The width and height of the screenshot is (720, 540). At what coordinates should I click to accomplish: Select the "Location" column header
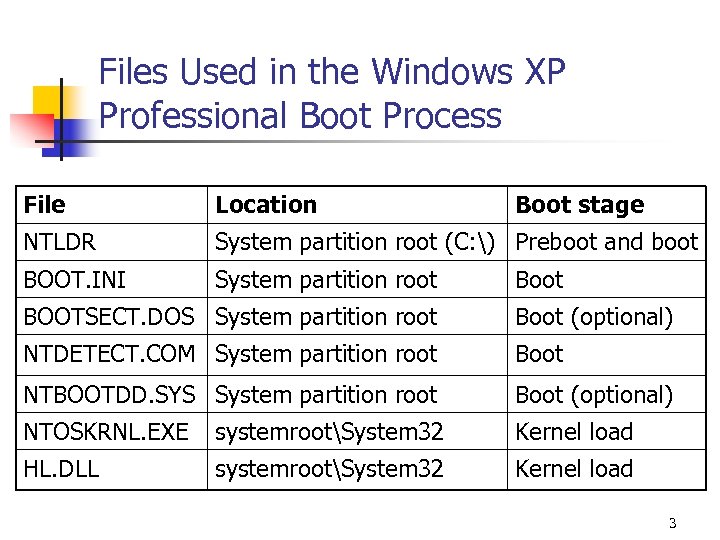coord(266,205)
